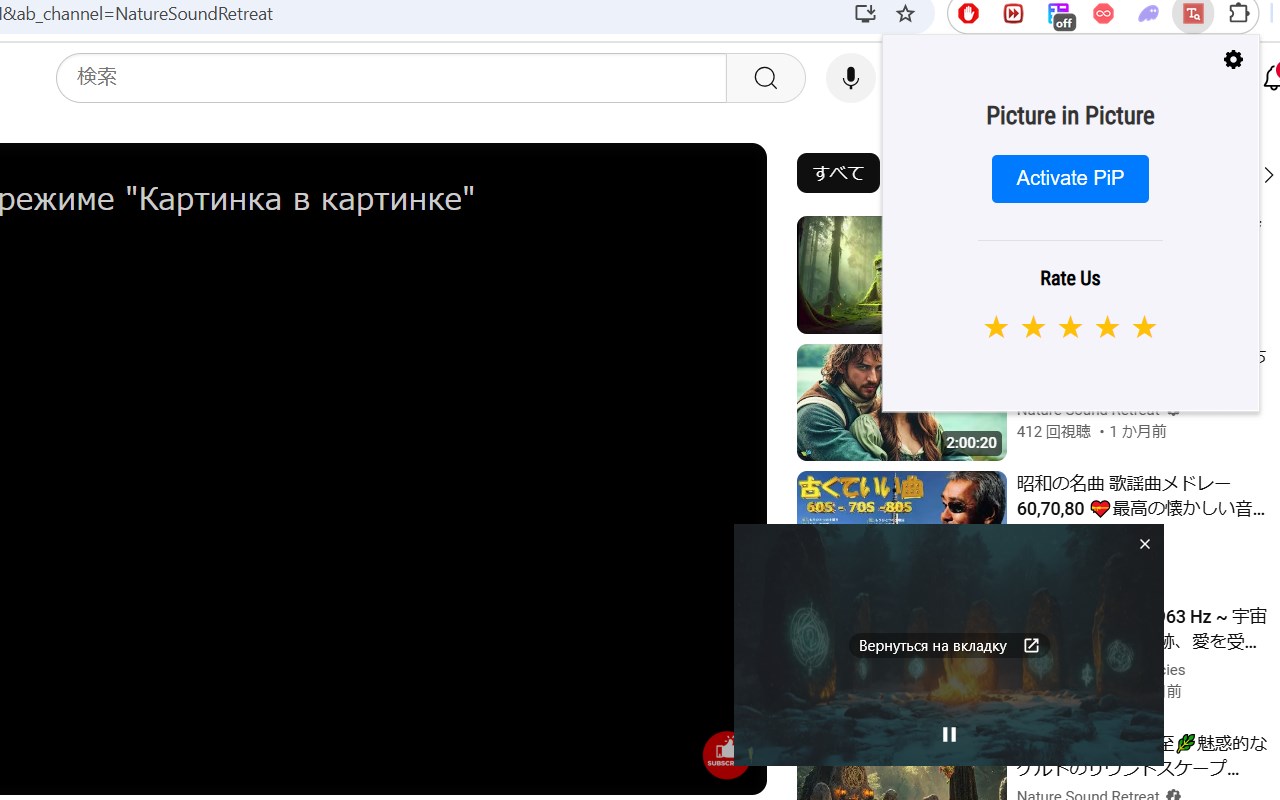Open the red infinity-symbol extension
Viewport: 1280px width, 800px height.
click(1103, 14)
